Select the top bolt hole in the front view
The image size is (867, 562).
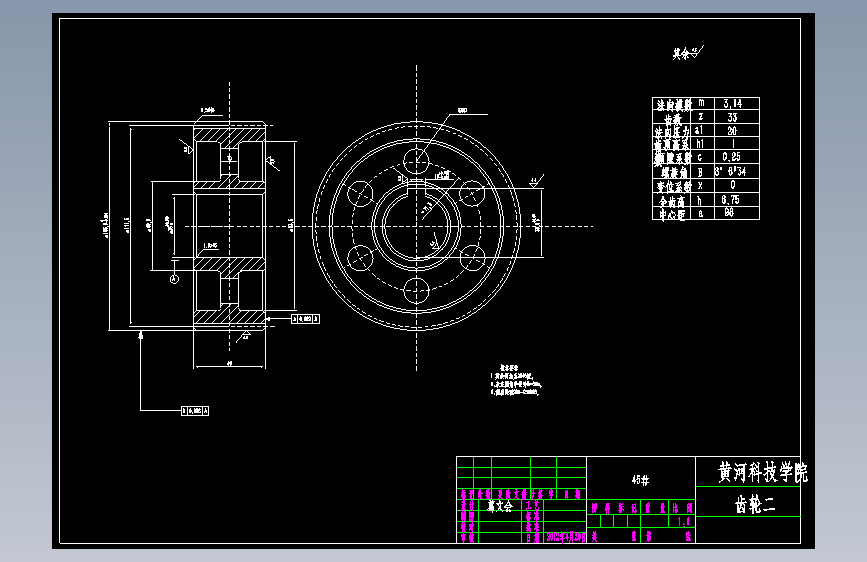416,162
